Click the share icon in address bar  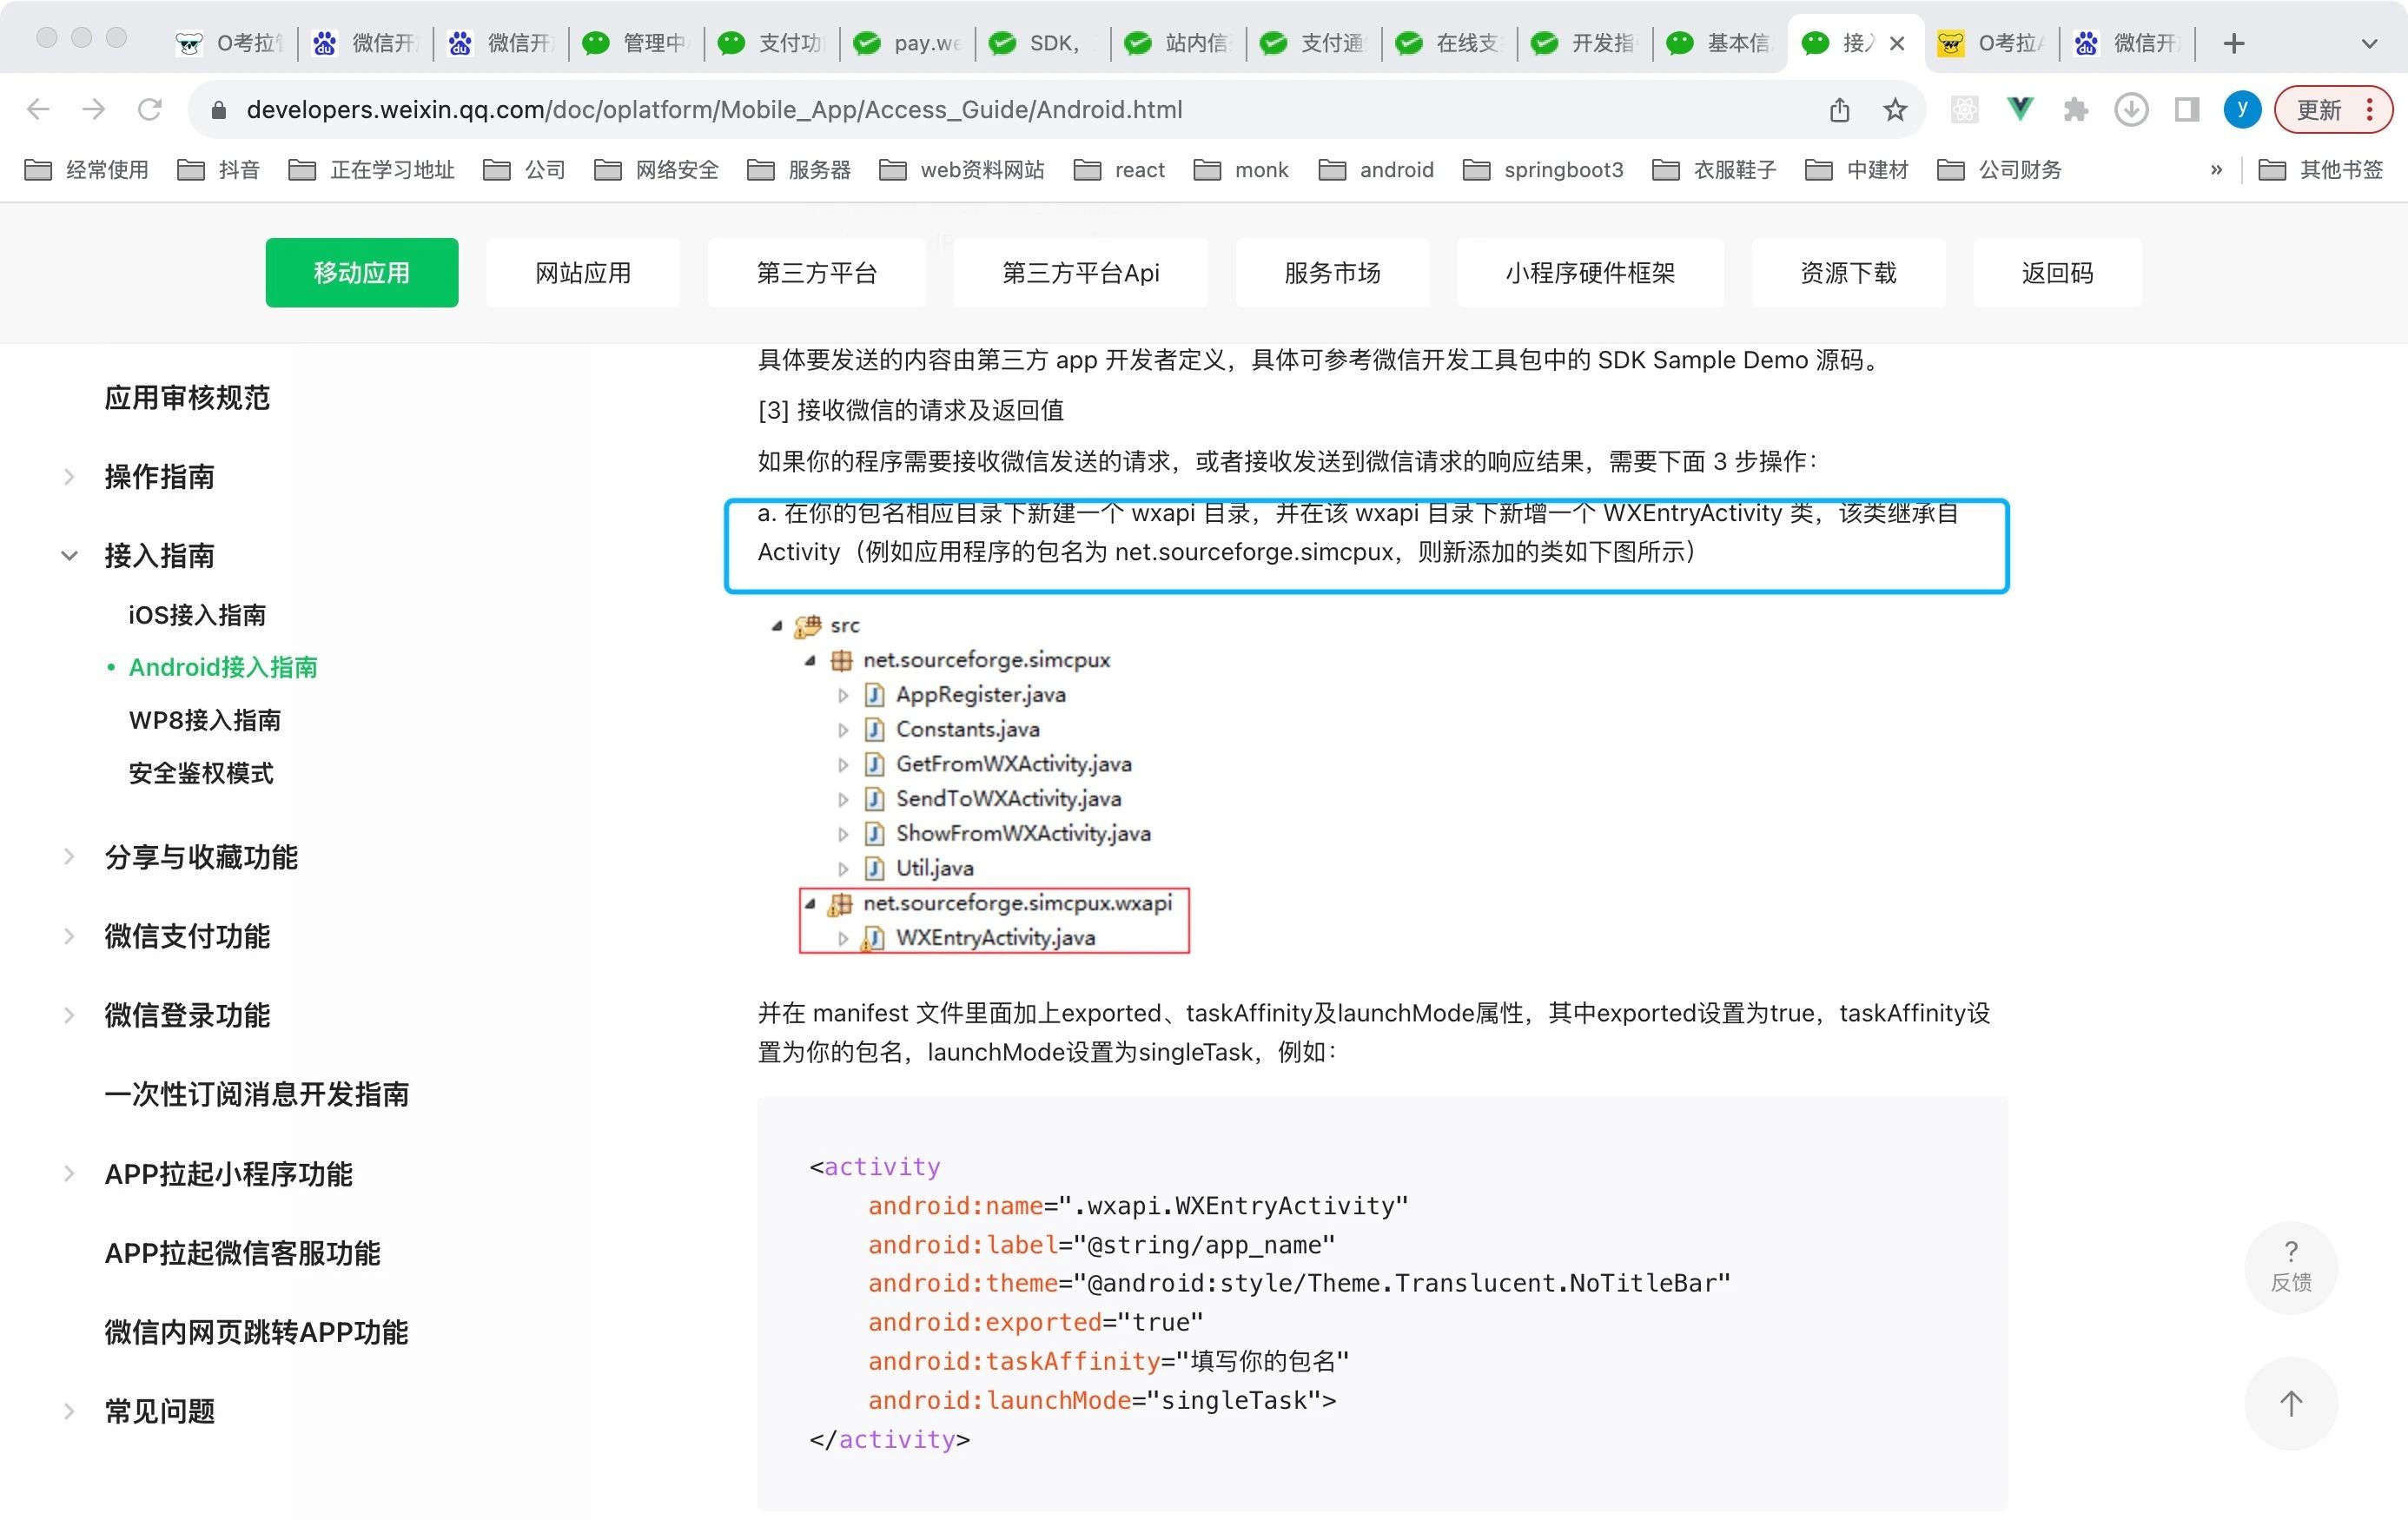click(1839, 109)
